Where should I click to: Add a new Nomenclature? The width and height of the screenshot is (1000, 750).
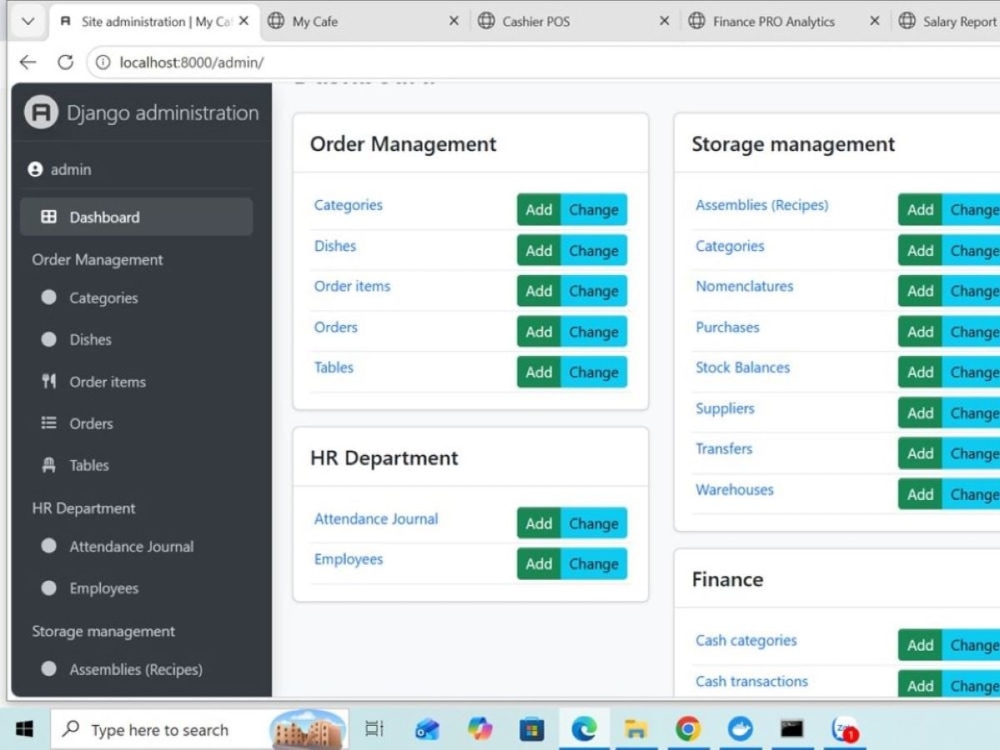click(x=920, y=291)
